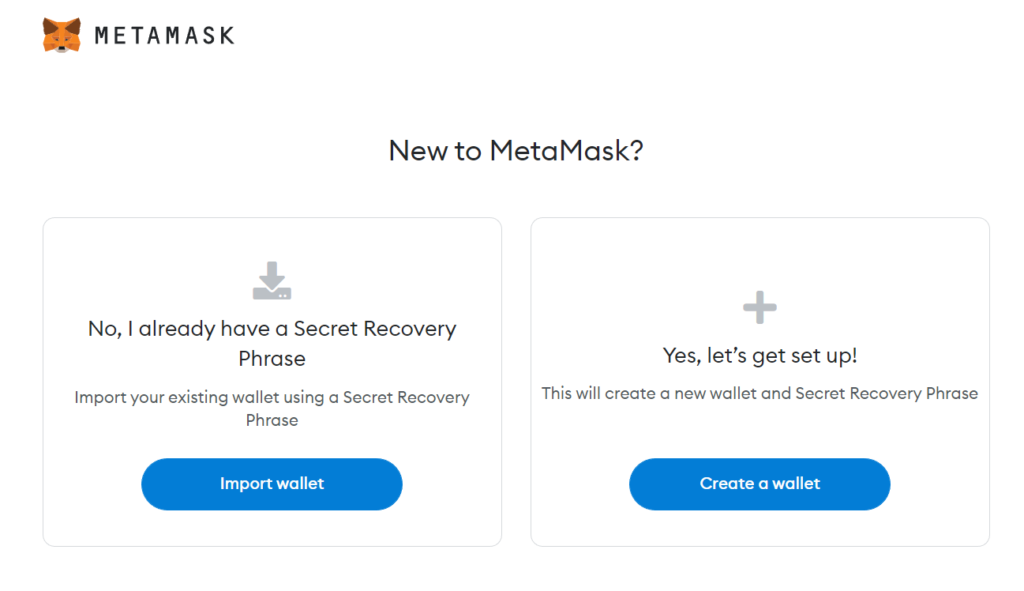Click empty space below Import wallet button
The image size is (1024, 591).
pyautogui.click(x=272, y=528)
